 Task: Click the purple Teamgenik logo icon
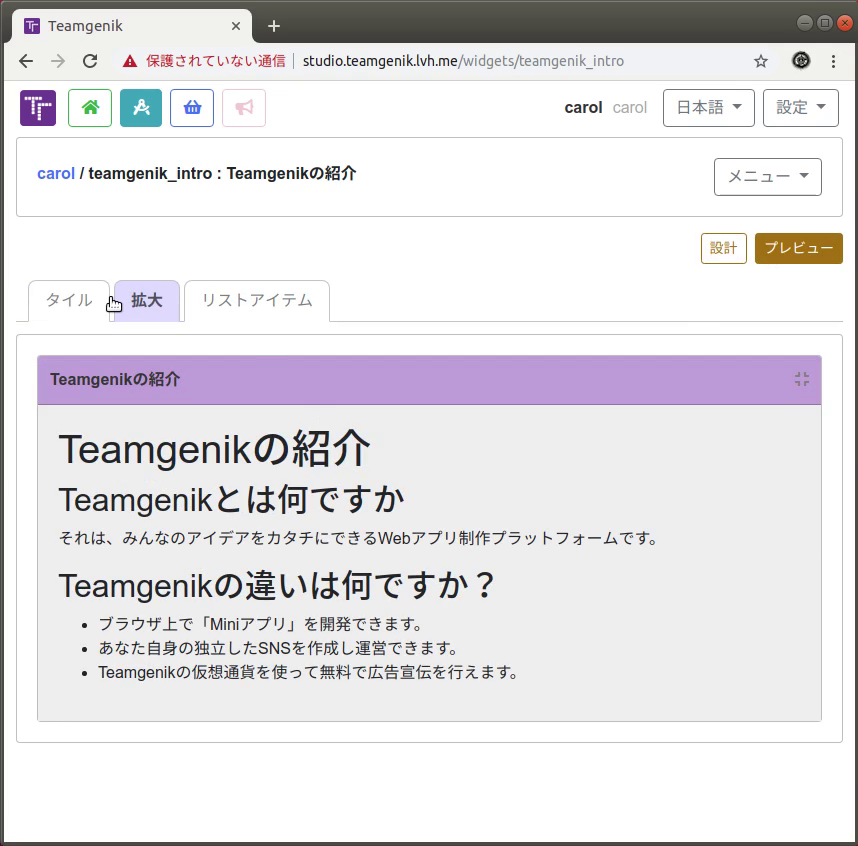38,108
